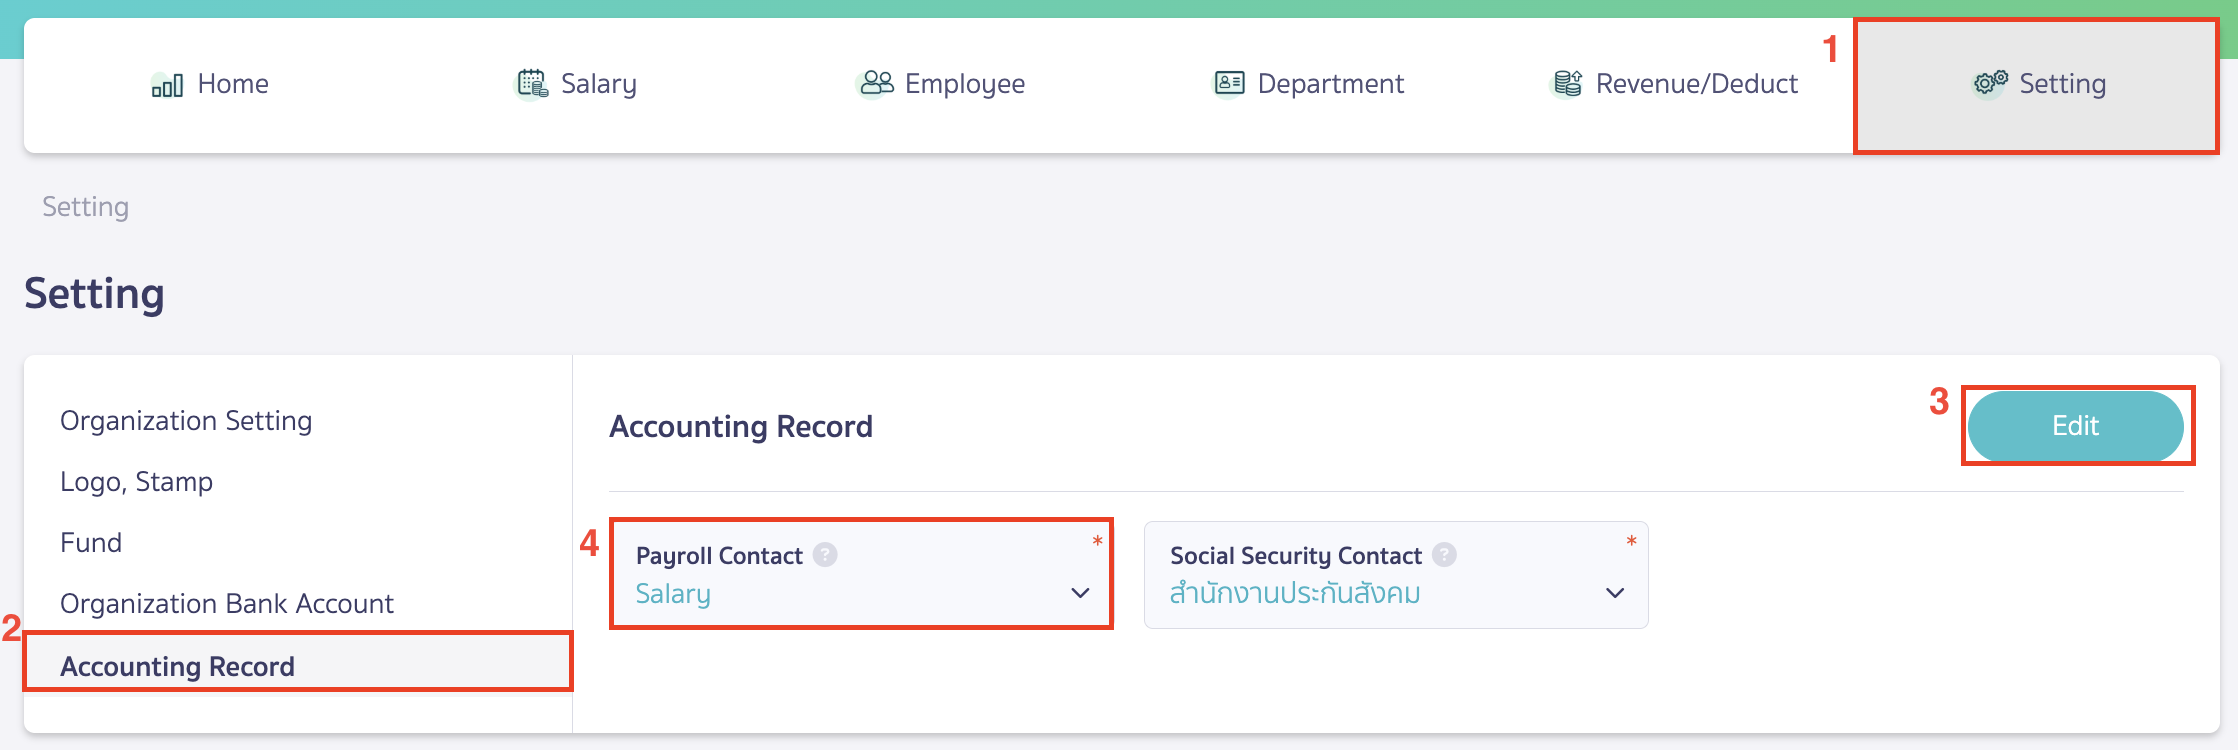Open the Payroll Contact dropdown
2238x750 pixels.
click(1080, 594)
